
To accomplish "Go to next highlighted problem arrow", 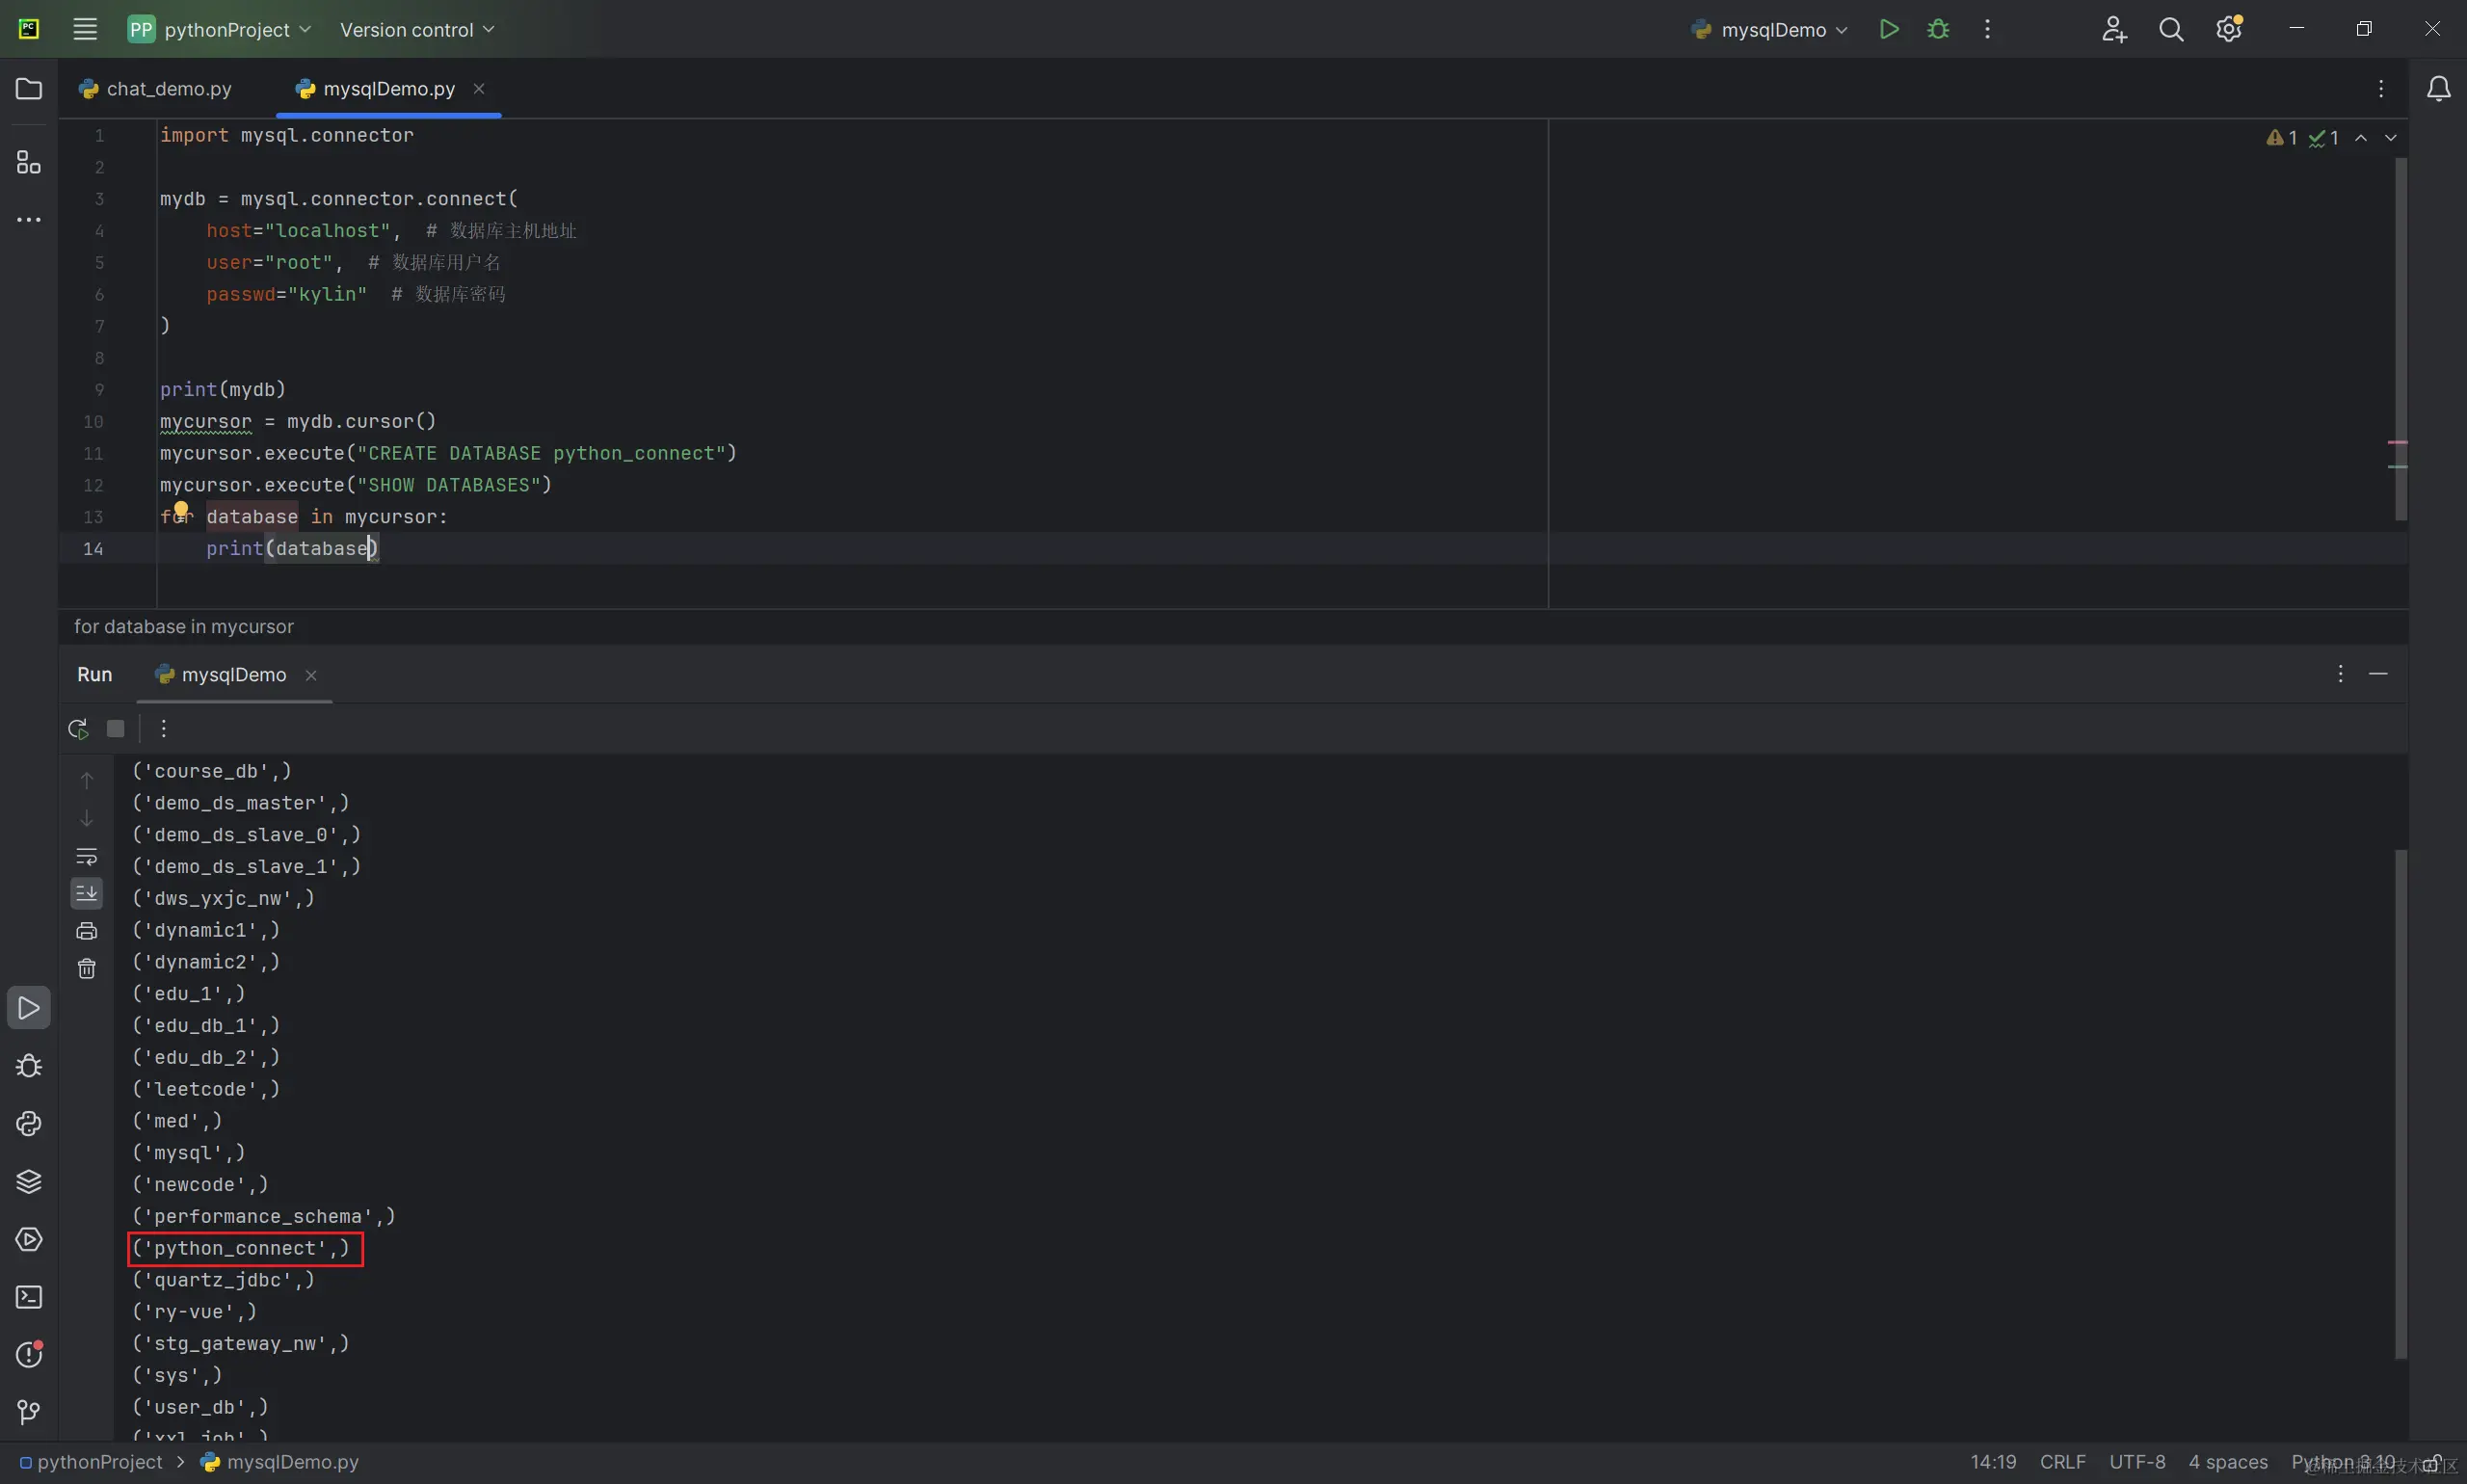I will (x=2391, y=138).
